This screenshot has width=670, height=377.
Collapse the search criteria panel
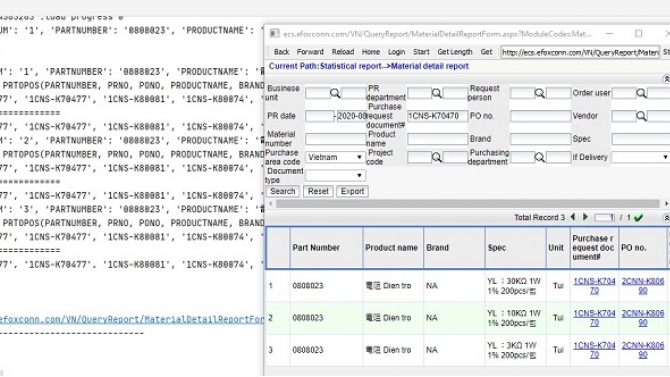tap(666, 79)
